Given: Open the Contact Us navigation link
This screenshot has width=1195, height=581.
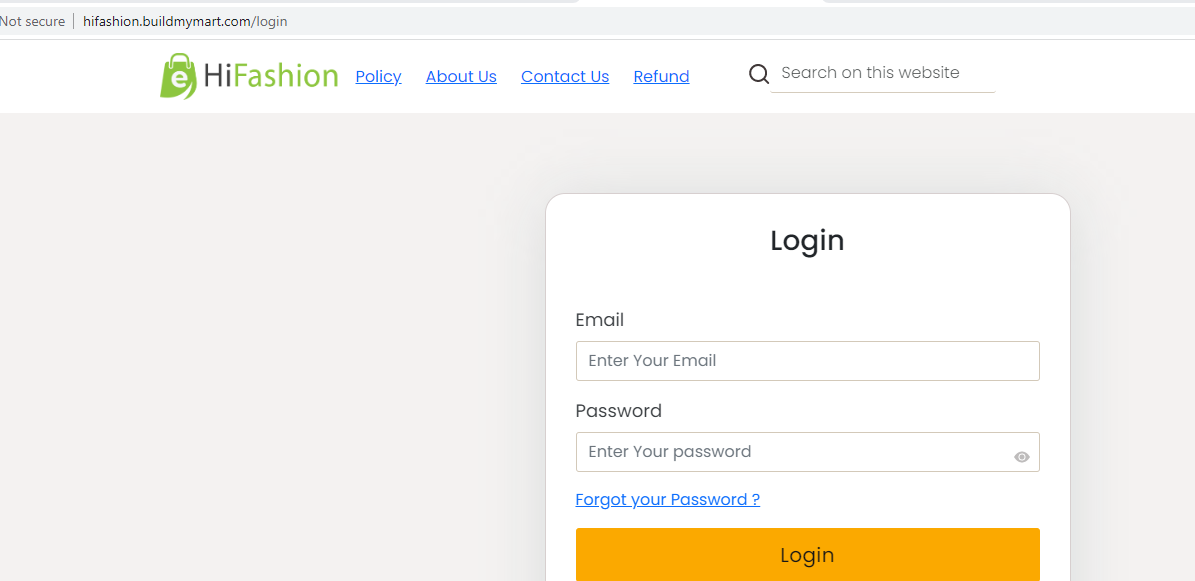Looking at the screenshot, I should coord(565,76).
